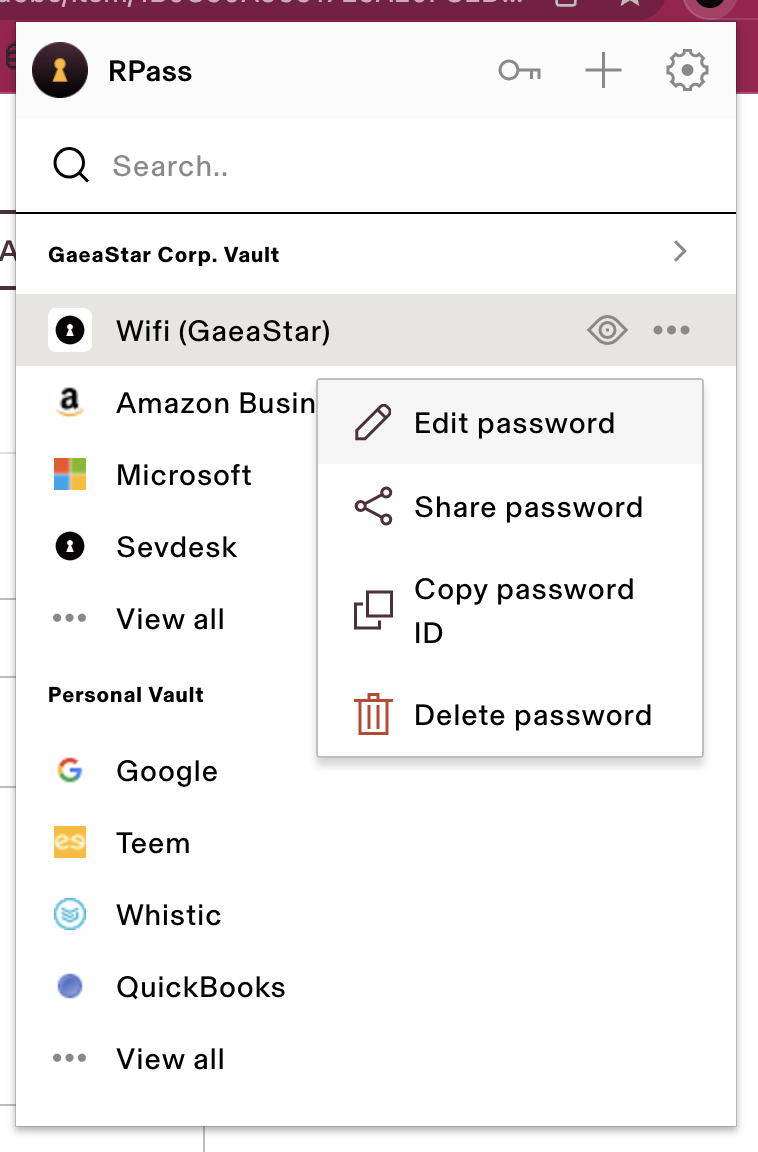Open RPass settings gear

pos(687,71)
